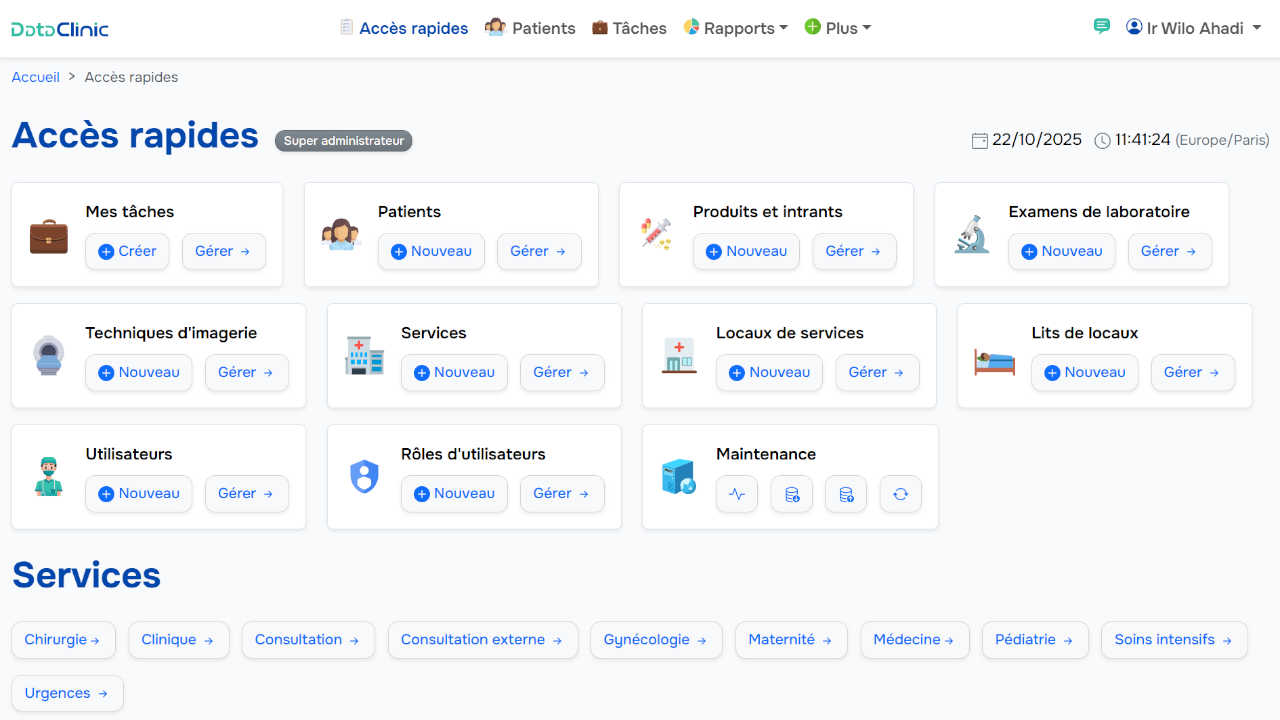
Task: Click the activity pulse icon under Maintenance
Action: pos(737,494)
